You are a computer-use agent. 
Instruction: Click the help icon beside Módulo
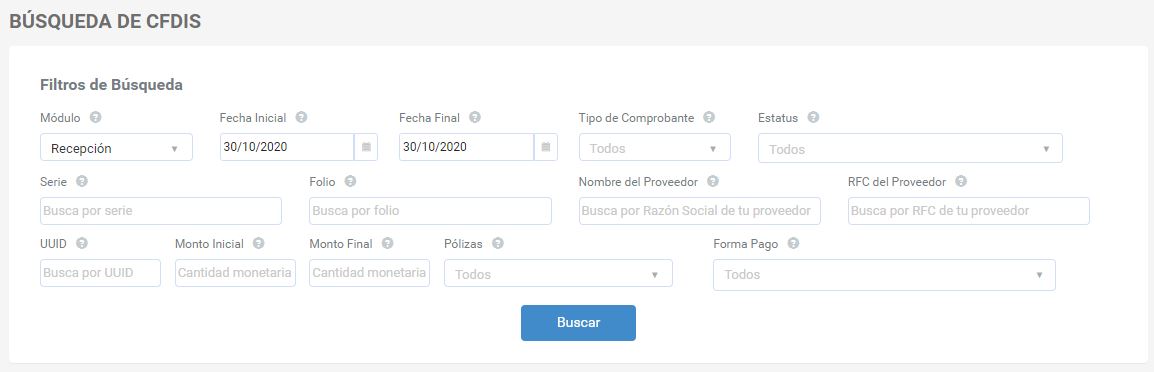(96, 117)
